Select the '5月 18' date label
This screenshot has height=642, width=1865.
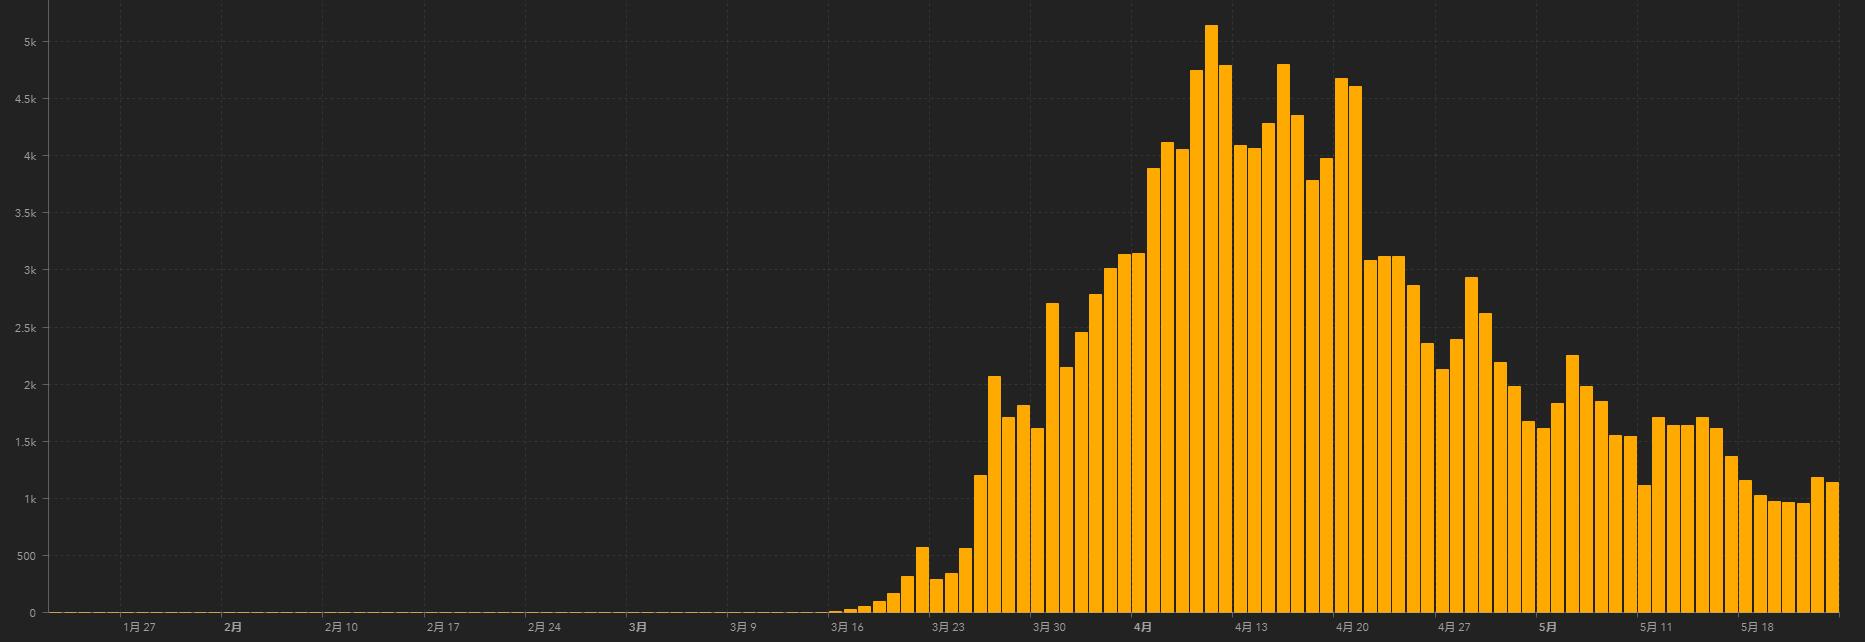pyautogui.click(x=1757, y=627)
